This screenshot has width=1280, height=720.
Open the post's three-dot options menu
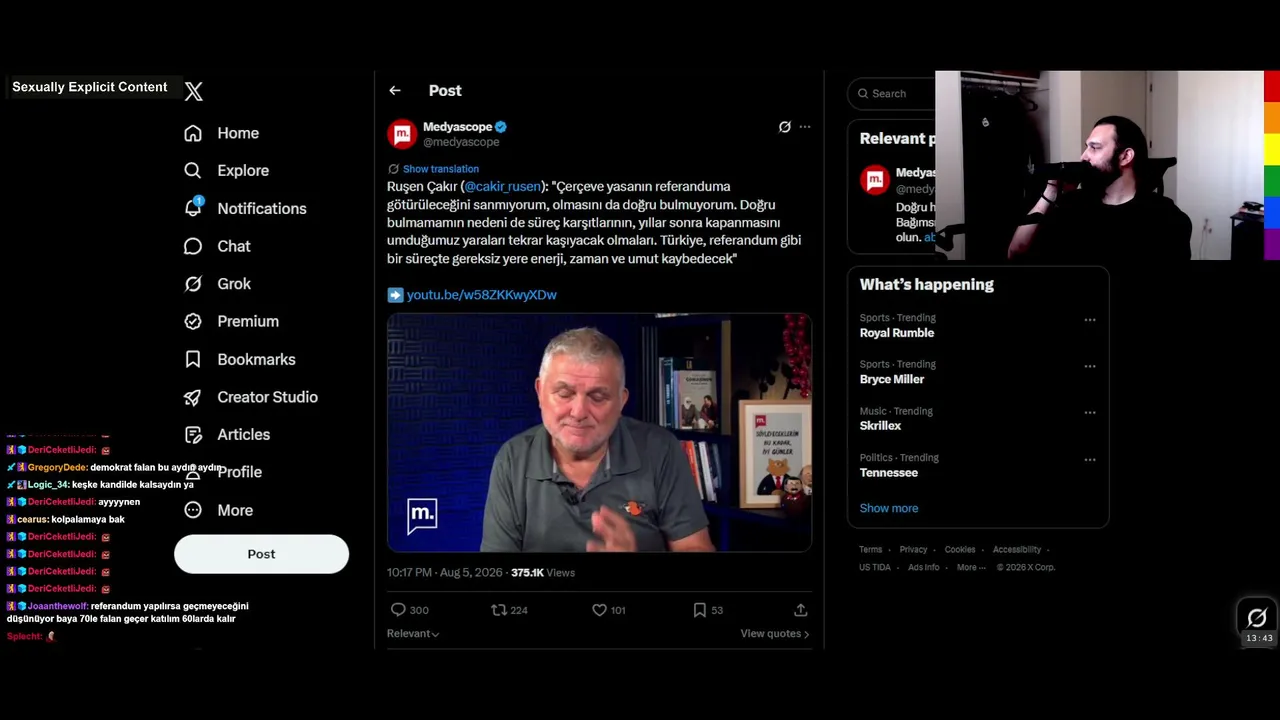point(805,127)
